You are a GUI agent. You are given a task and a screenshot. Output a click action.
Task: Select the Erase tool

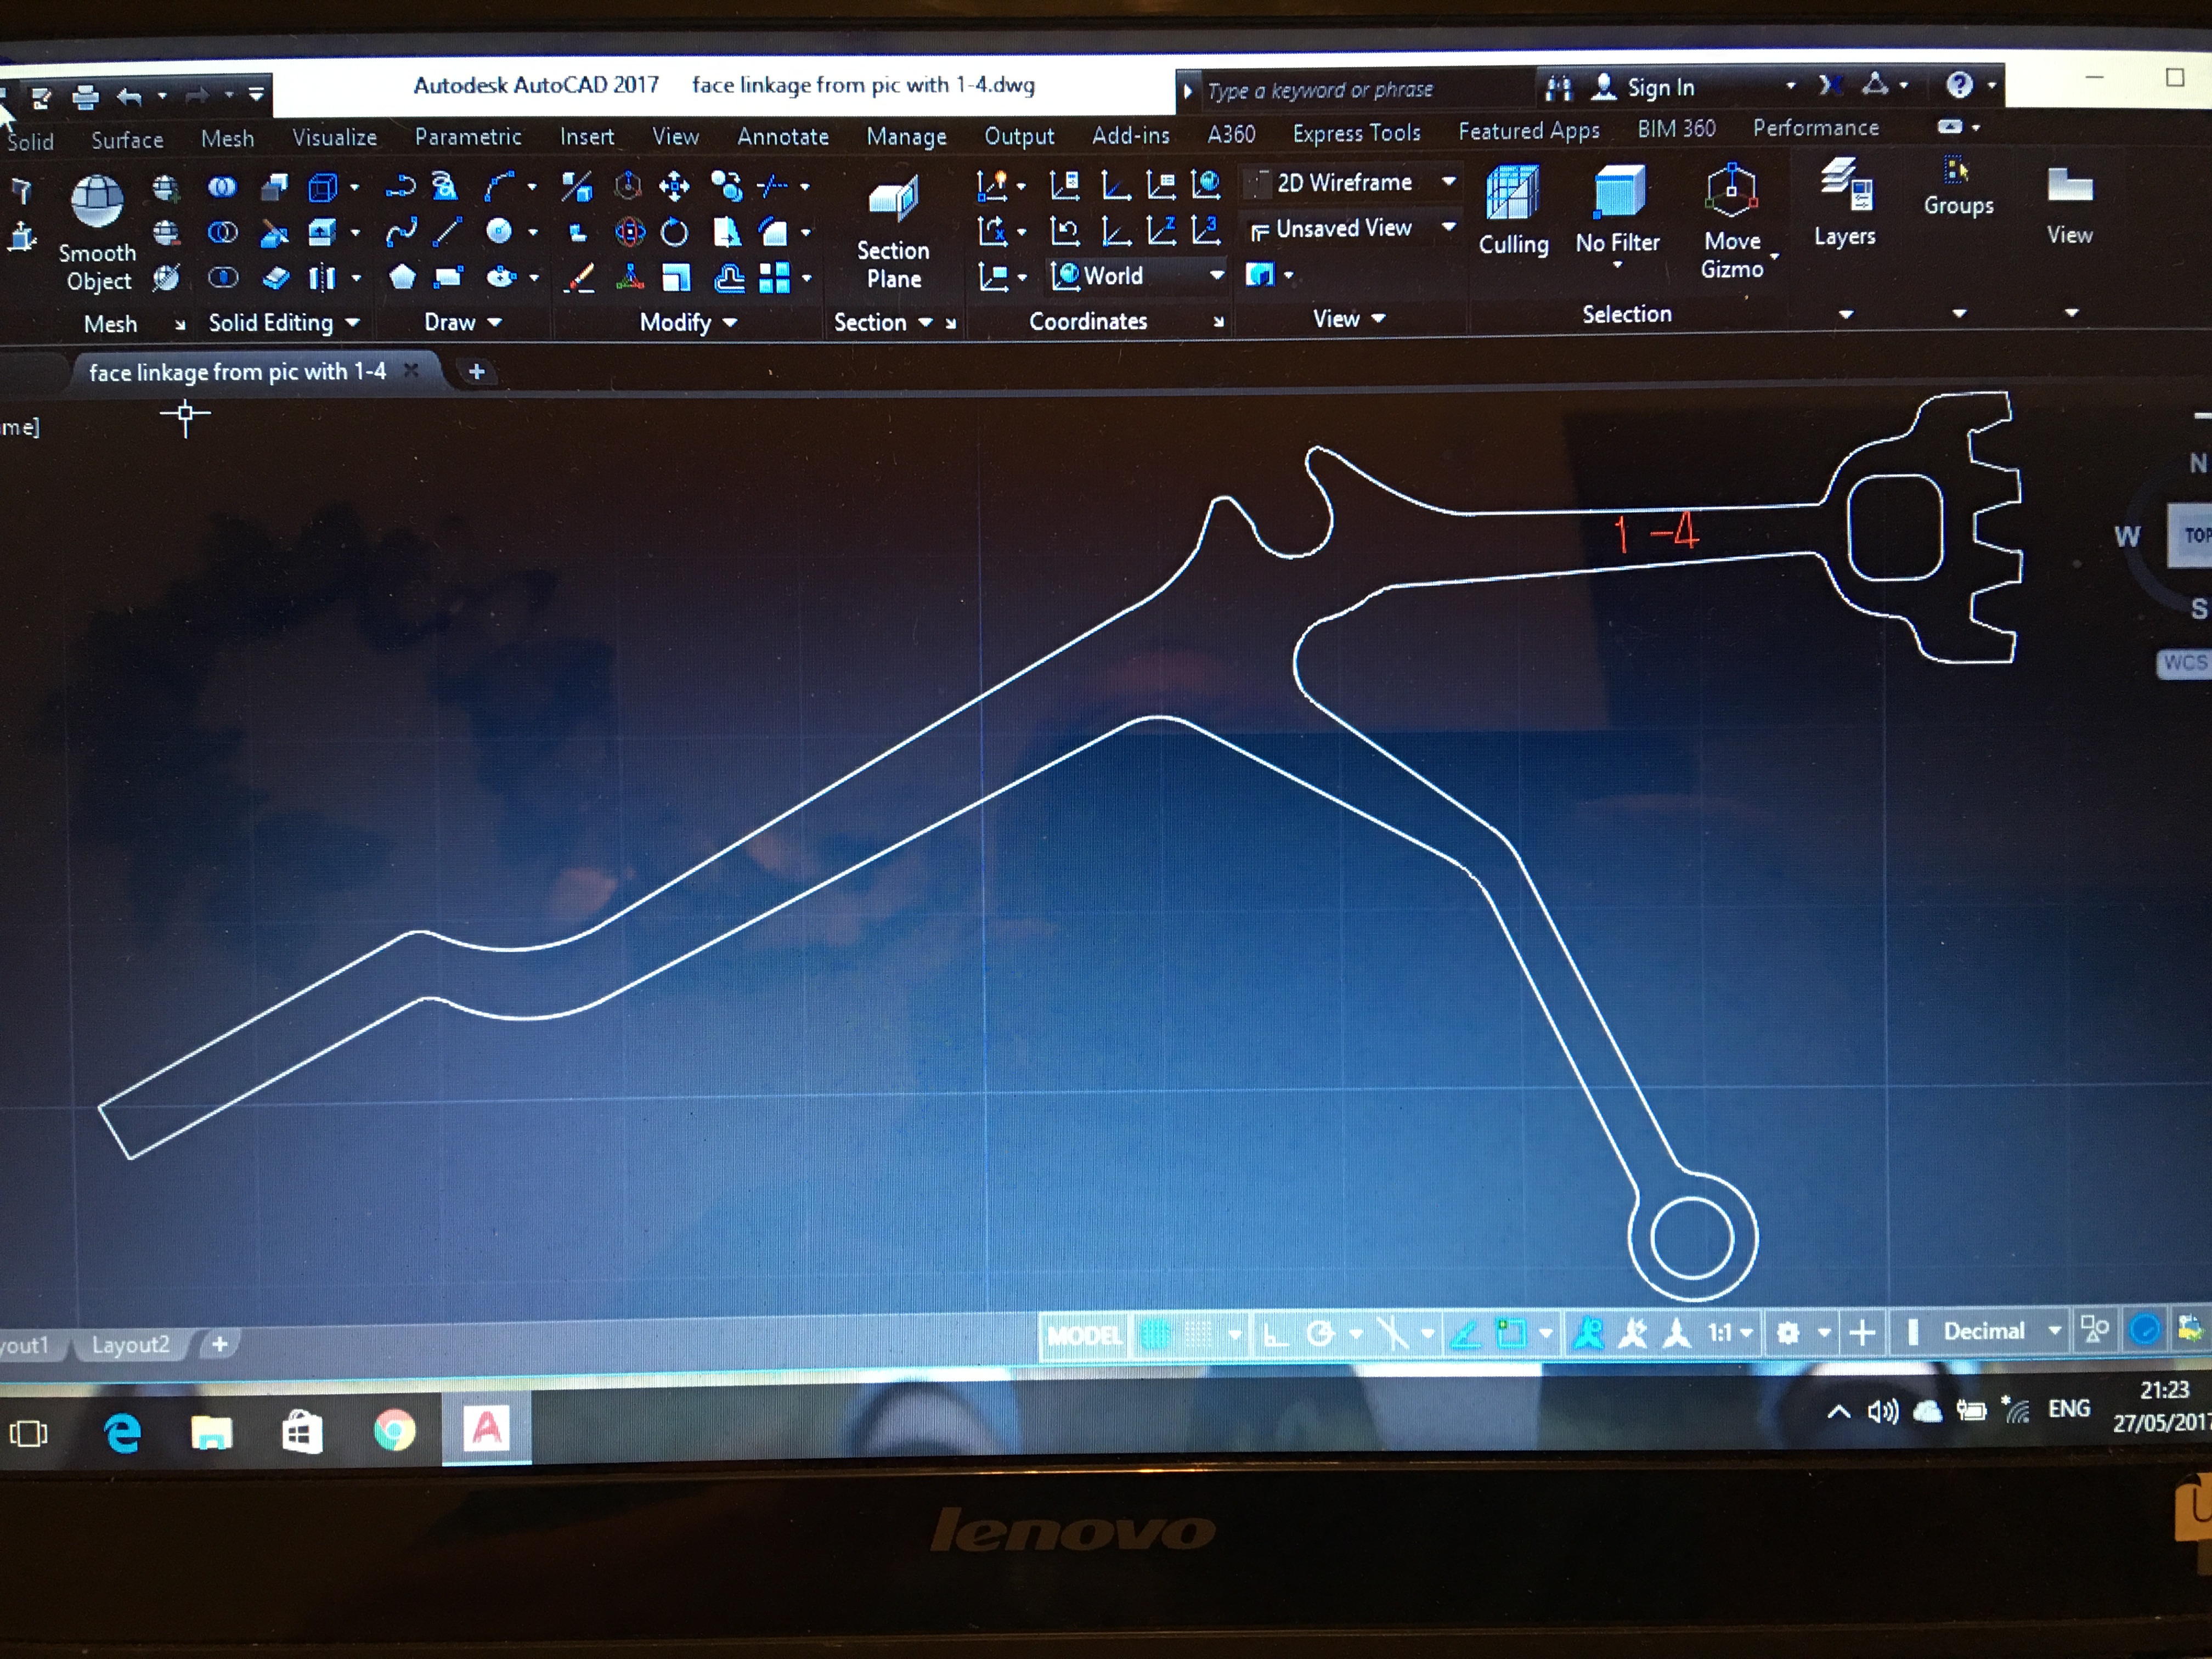580,278
